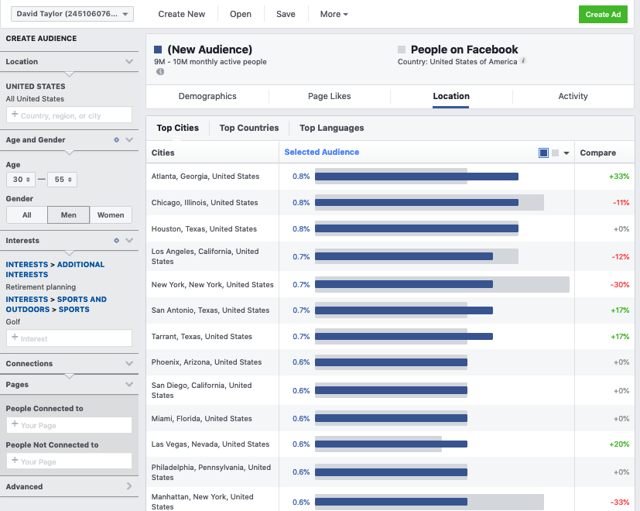Click the SPORTS AND OUTDOORS link
Image resolution: width=640 pixels, height=511 pixels.
tap(56, 304)
